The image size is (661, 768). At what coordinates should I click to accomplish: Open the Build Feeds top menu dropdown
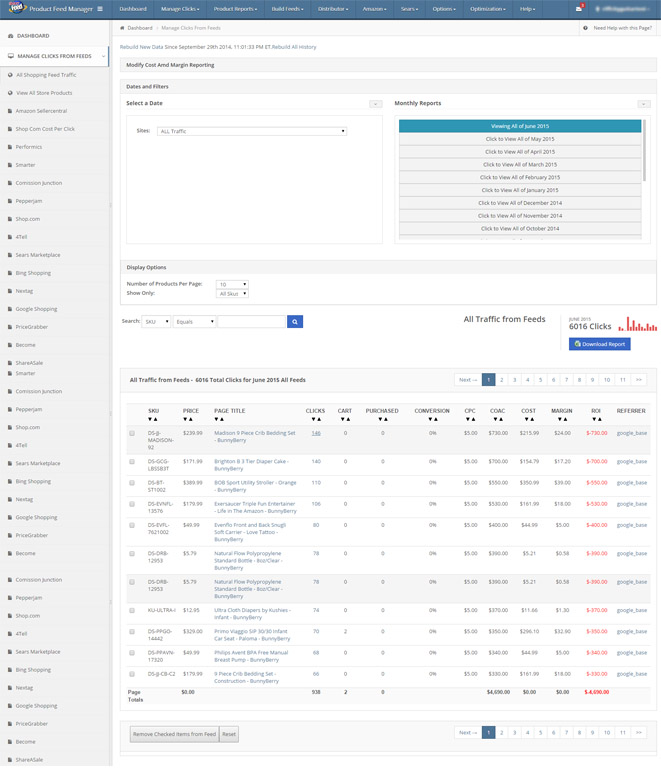[287, 9]
